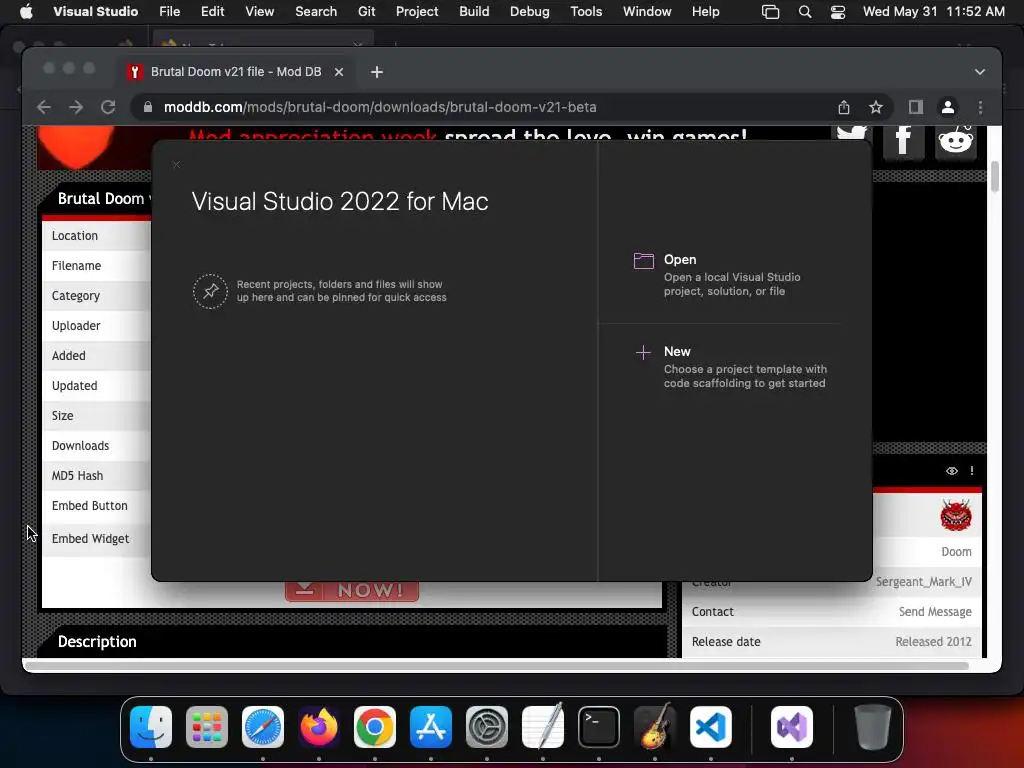Viewport: 1024px width, 768px height.
Task: Open the Chrome profile menu
Action: coord(948,107)
